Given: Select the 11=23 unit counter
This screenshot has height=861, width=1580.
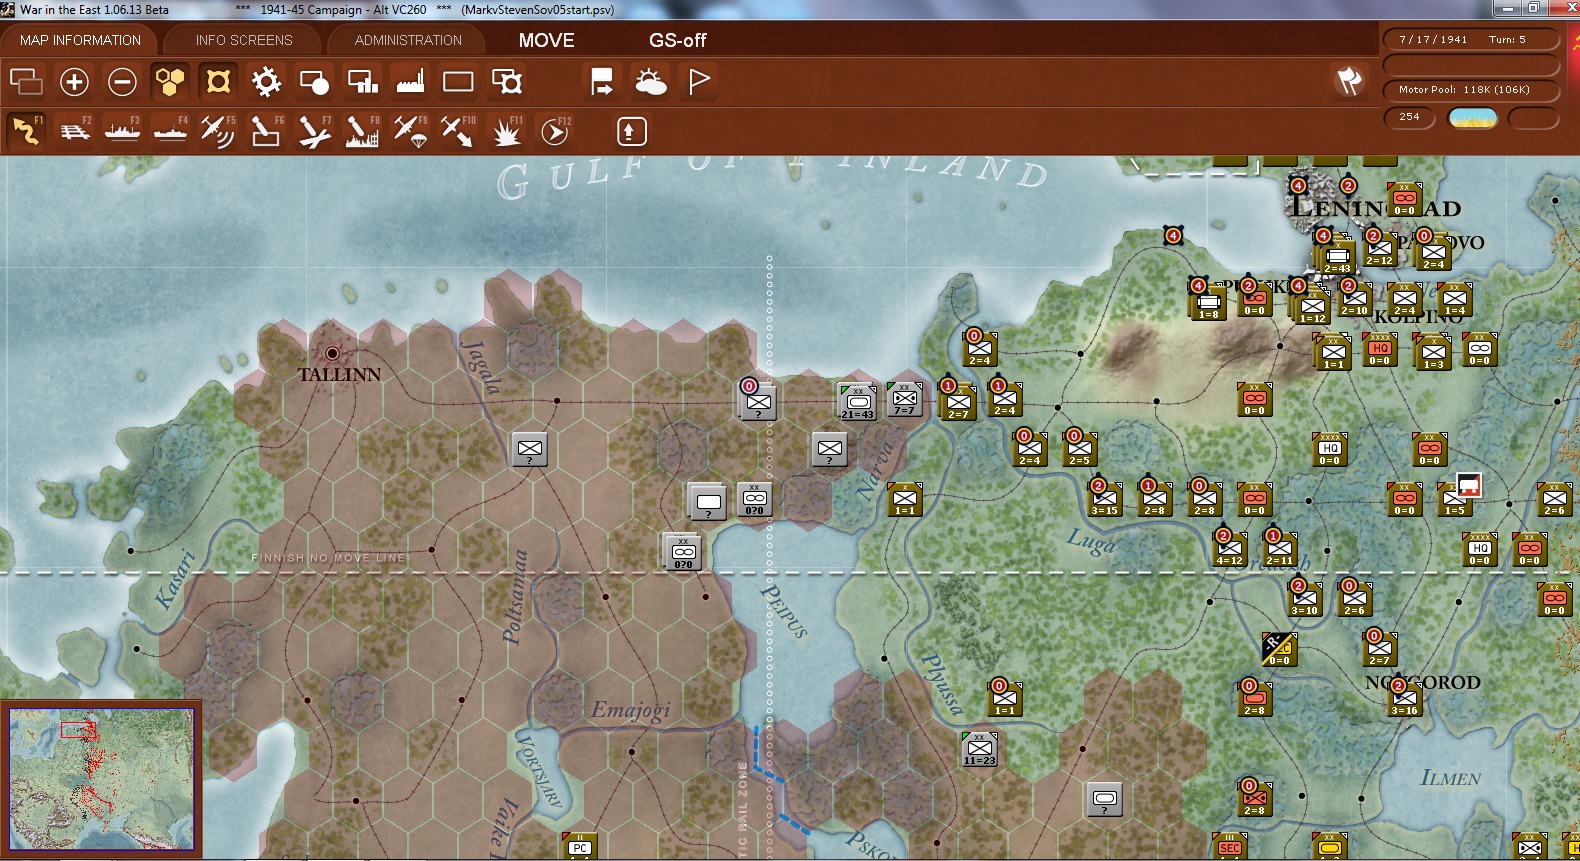Looking at the screenshot, I should pos(980,749).
